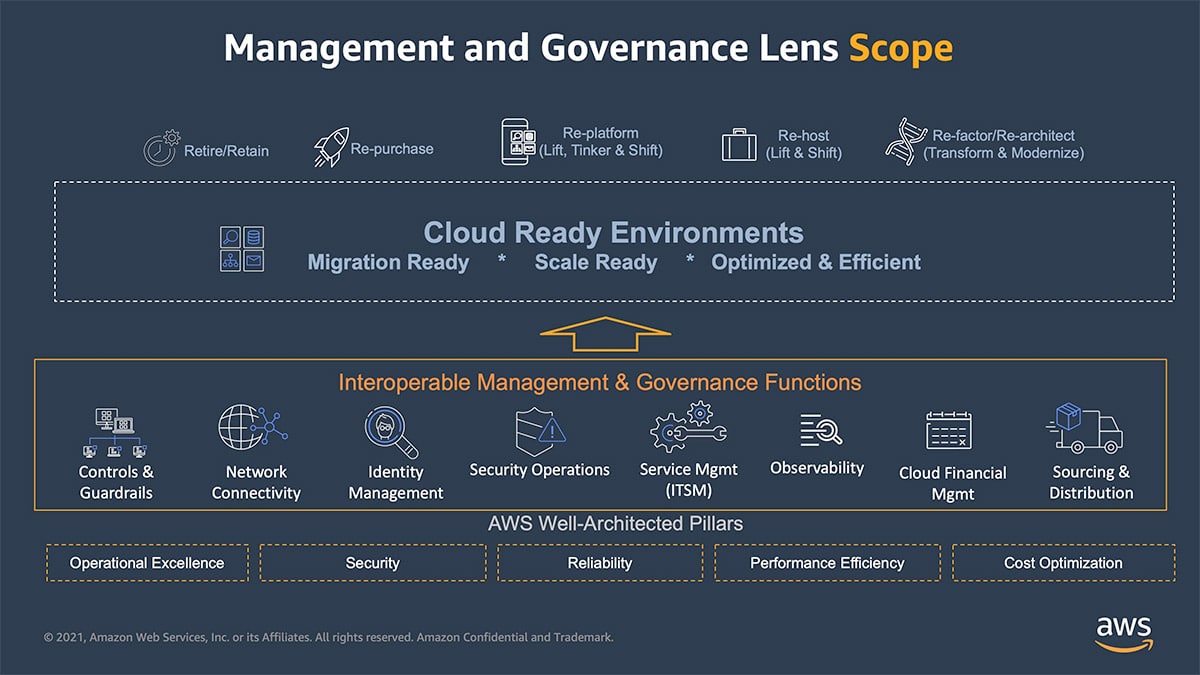Click the Sourcing & Distribution truck icon
The width and height of the screenshot is (1200, 675).
pos(1085,428)
